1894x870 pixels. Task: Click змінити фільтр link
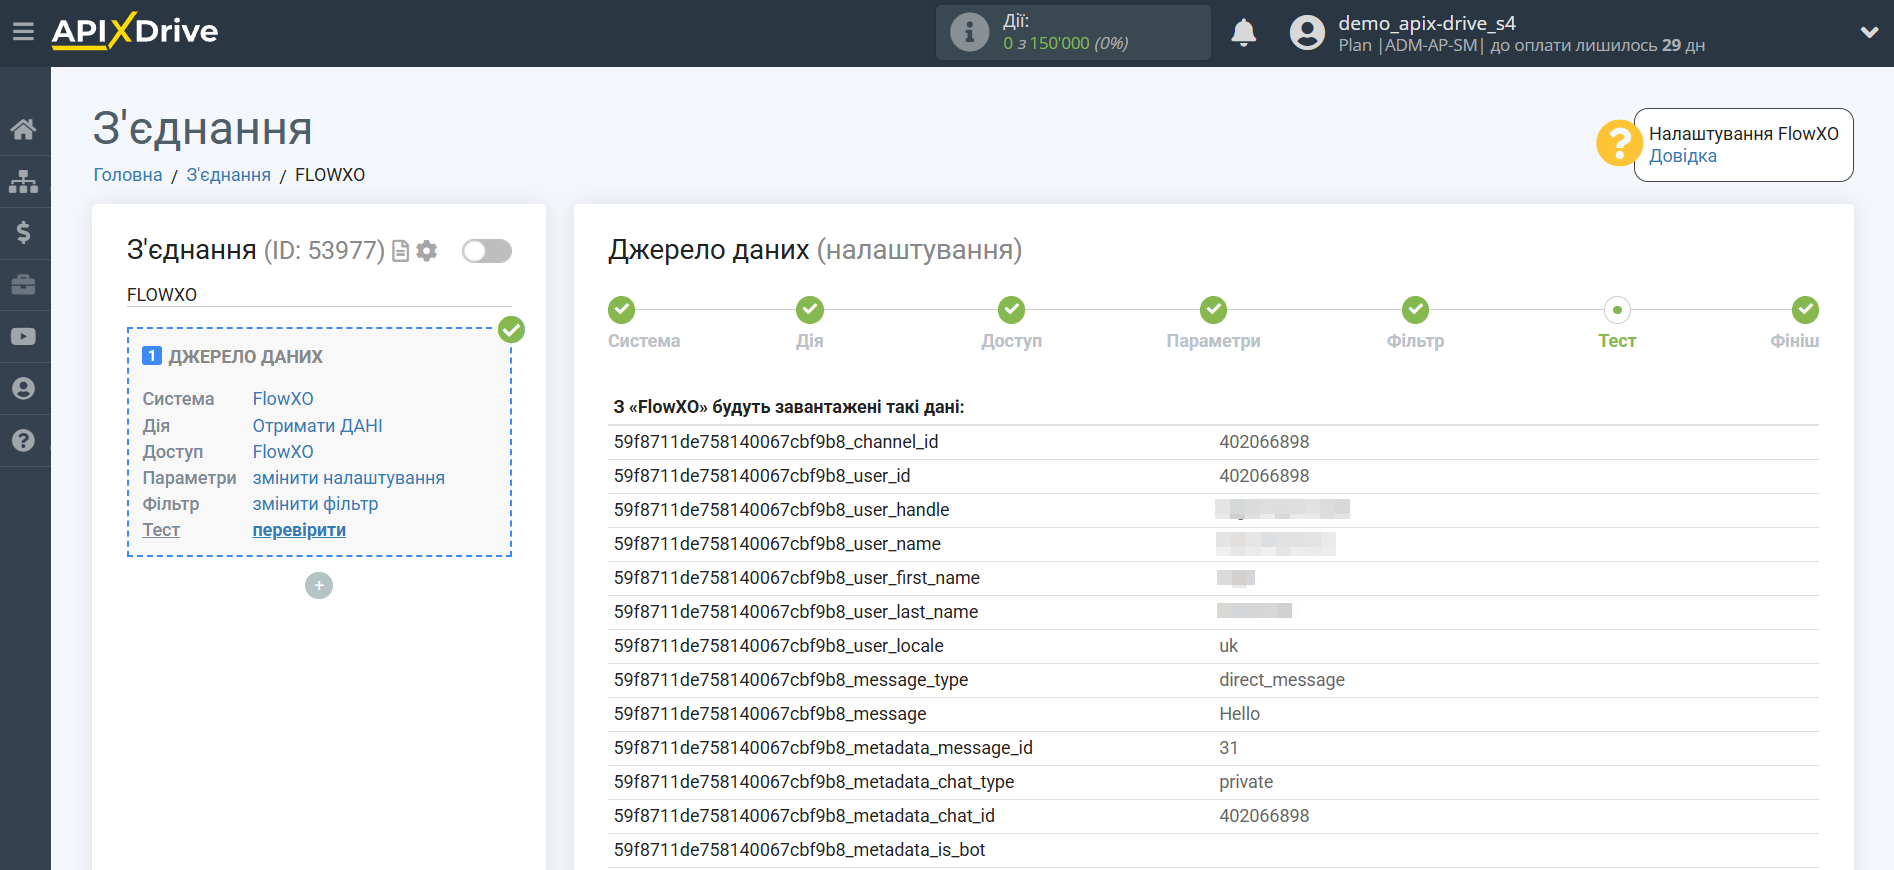(315, 504)
